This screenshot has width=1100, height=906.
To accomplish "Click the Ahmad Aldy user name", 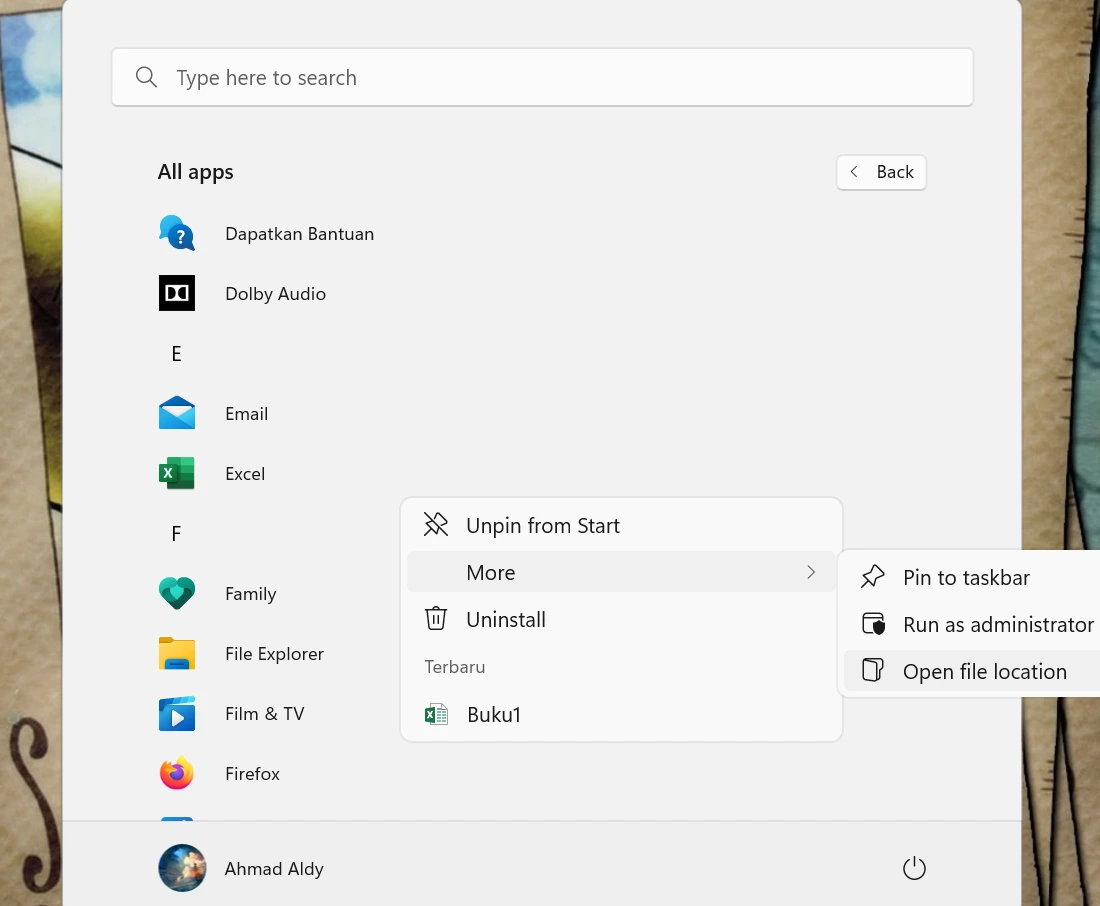I will click(274, 869).
